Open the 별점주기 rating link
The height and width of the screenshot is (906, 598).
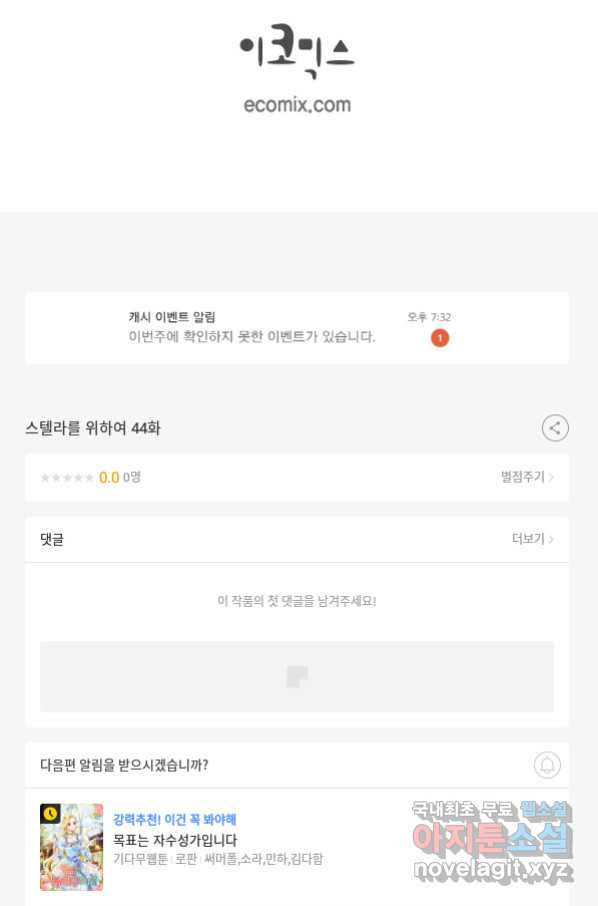tap(527, 477)
